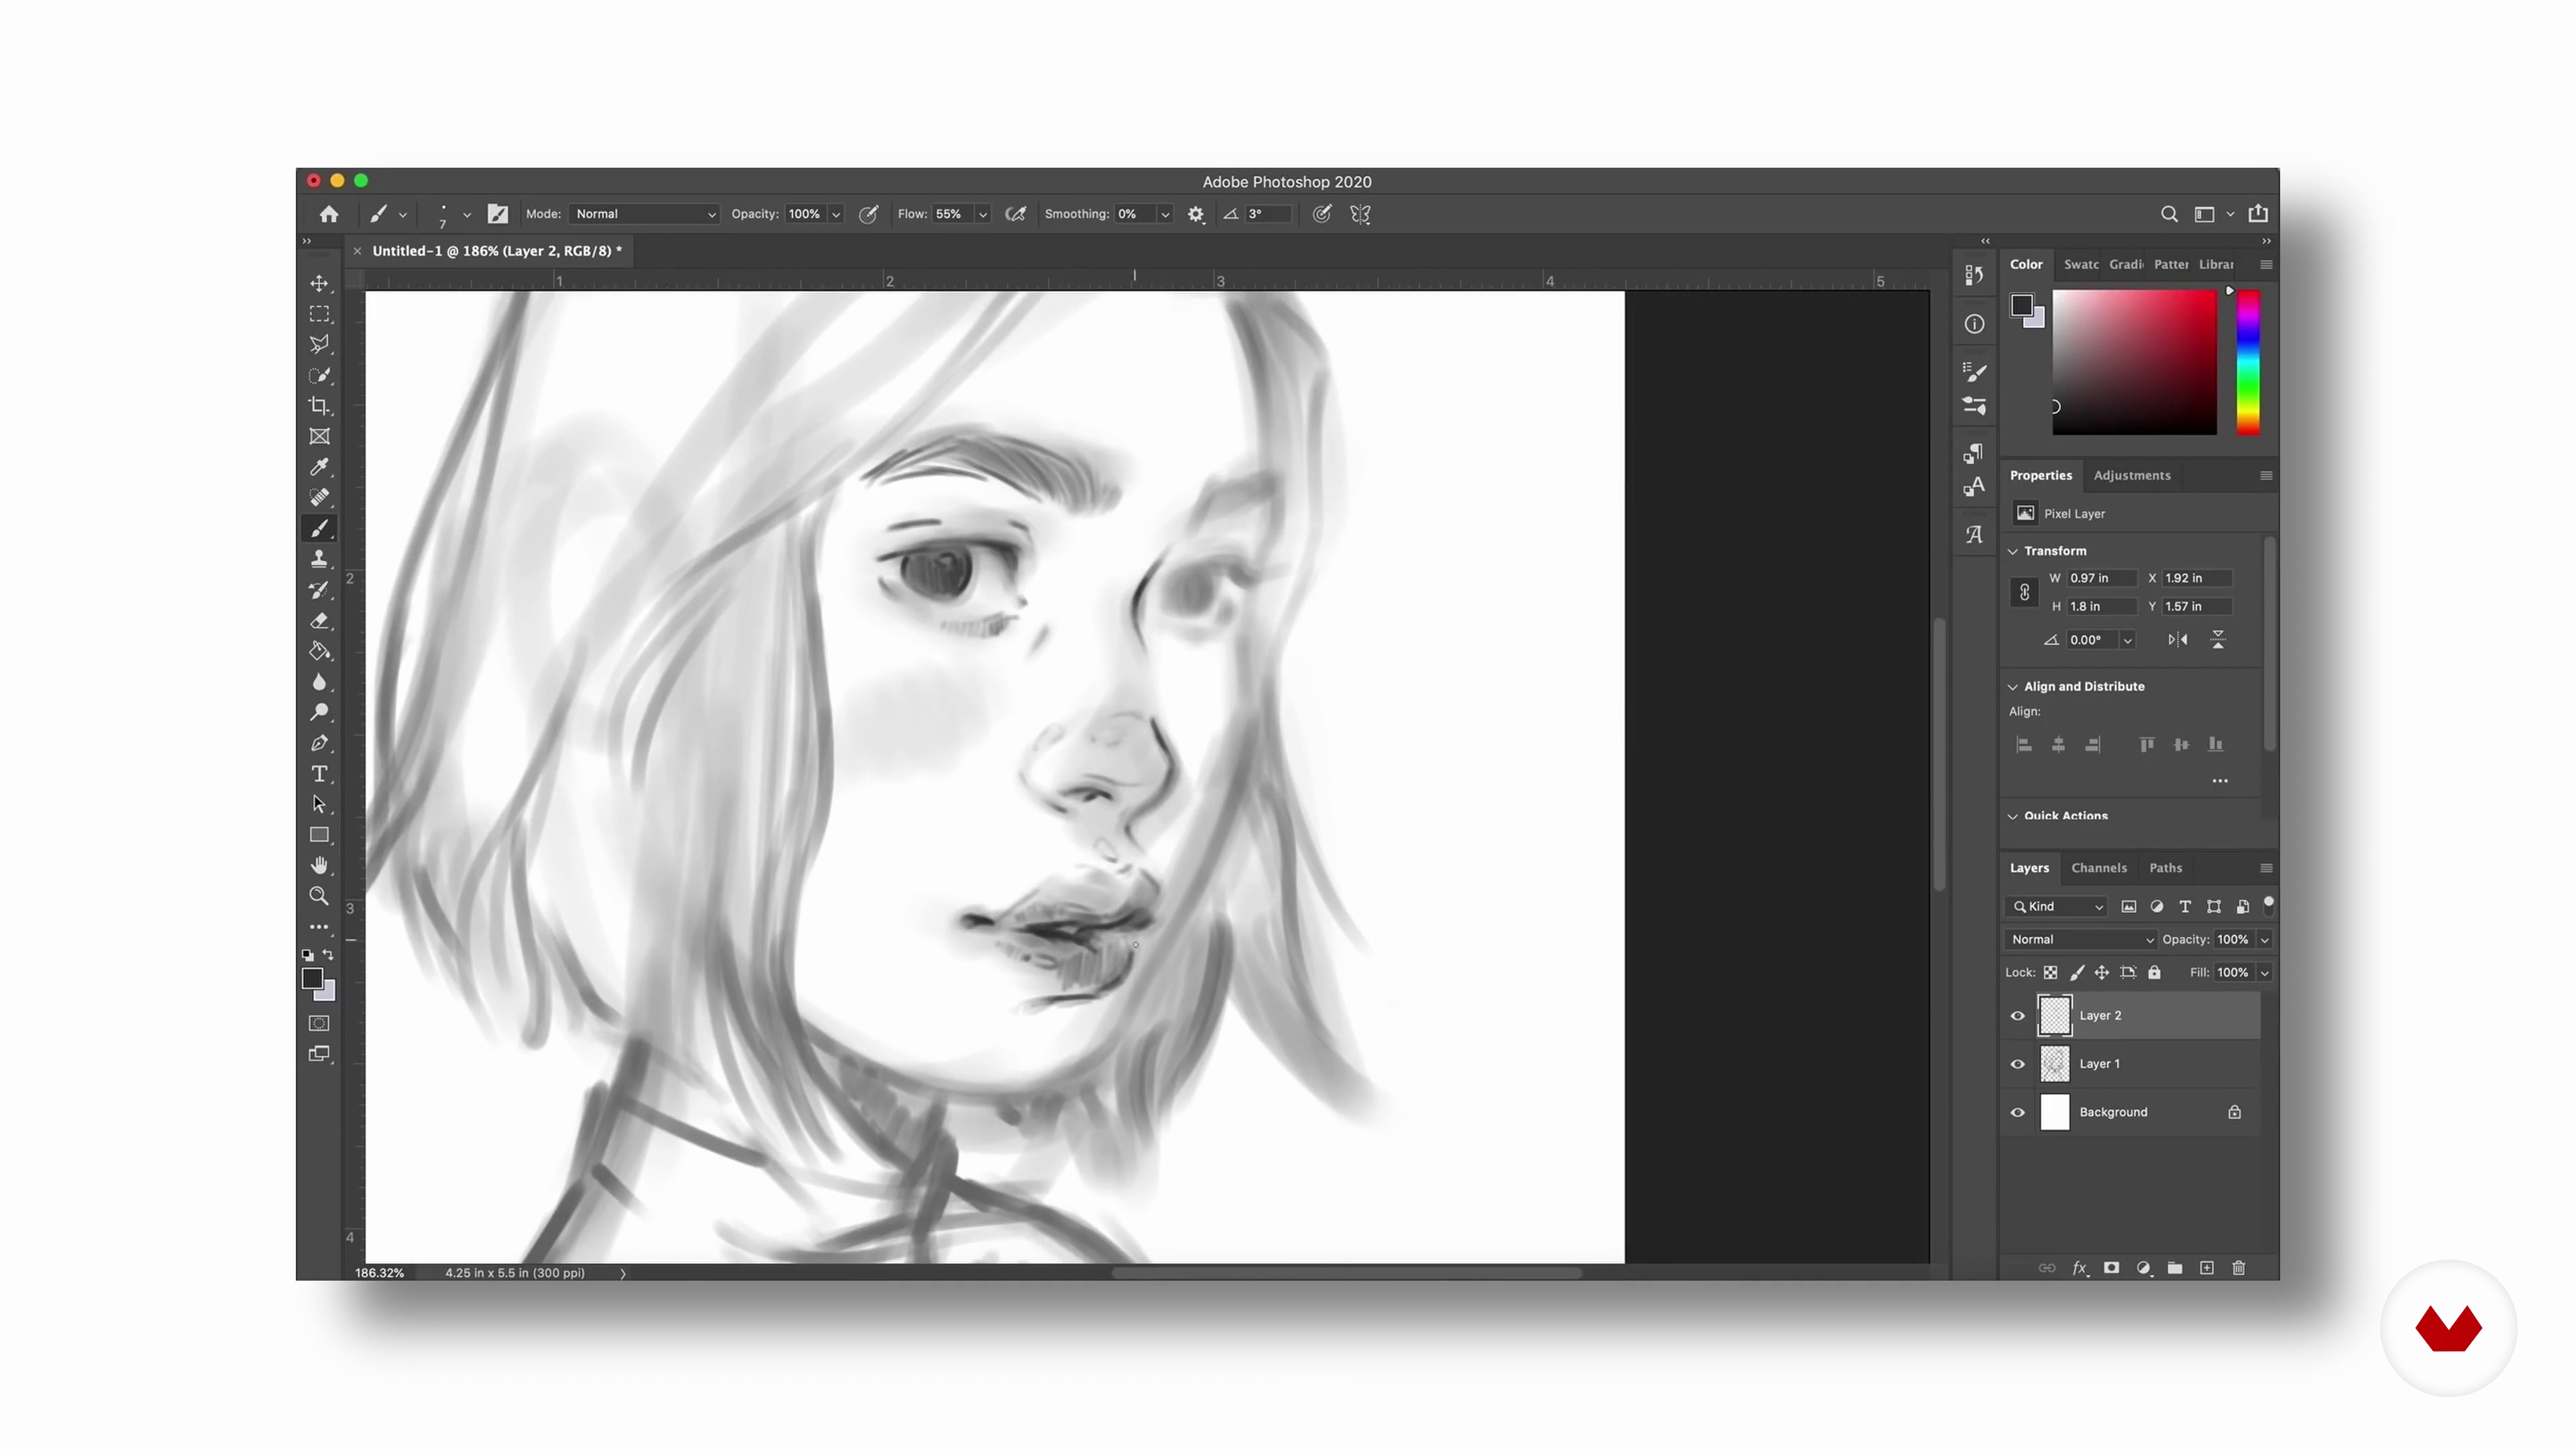The image size is (2576, 1449).
Task: Select the Crop tool
Action: coord(319,406)
